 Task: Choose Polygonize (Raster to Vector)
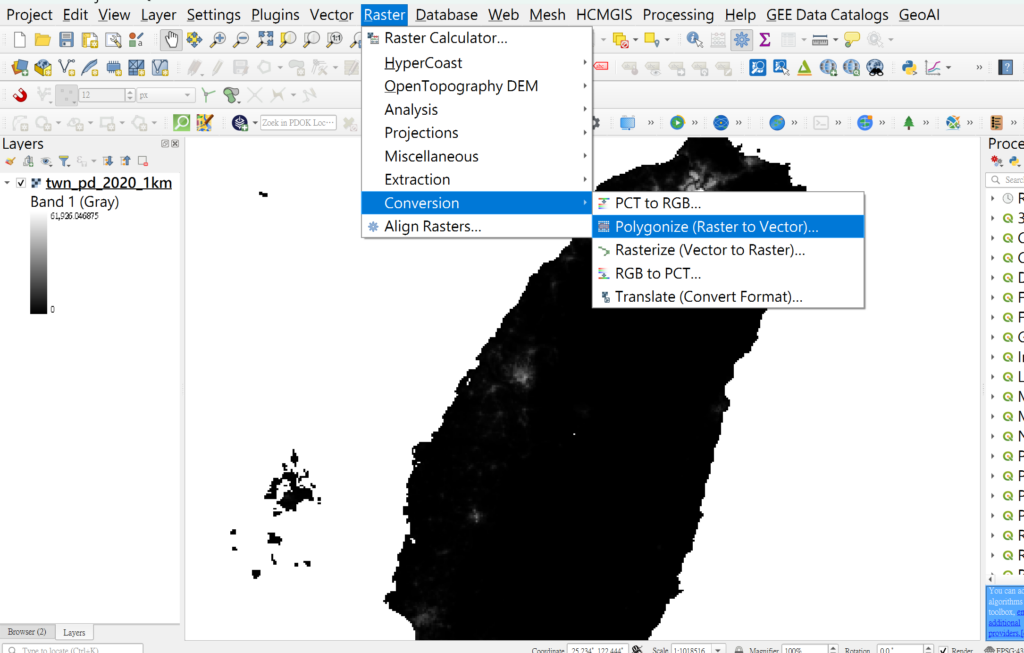[x=728, y=227]
